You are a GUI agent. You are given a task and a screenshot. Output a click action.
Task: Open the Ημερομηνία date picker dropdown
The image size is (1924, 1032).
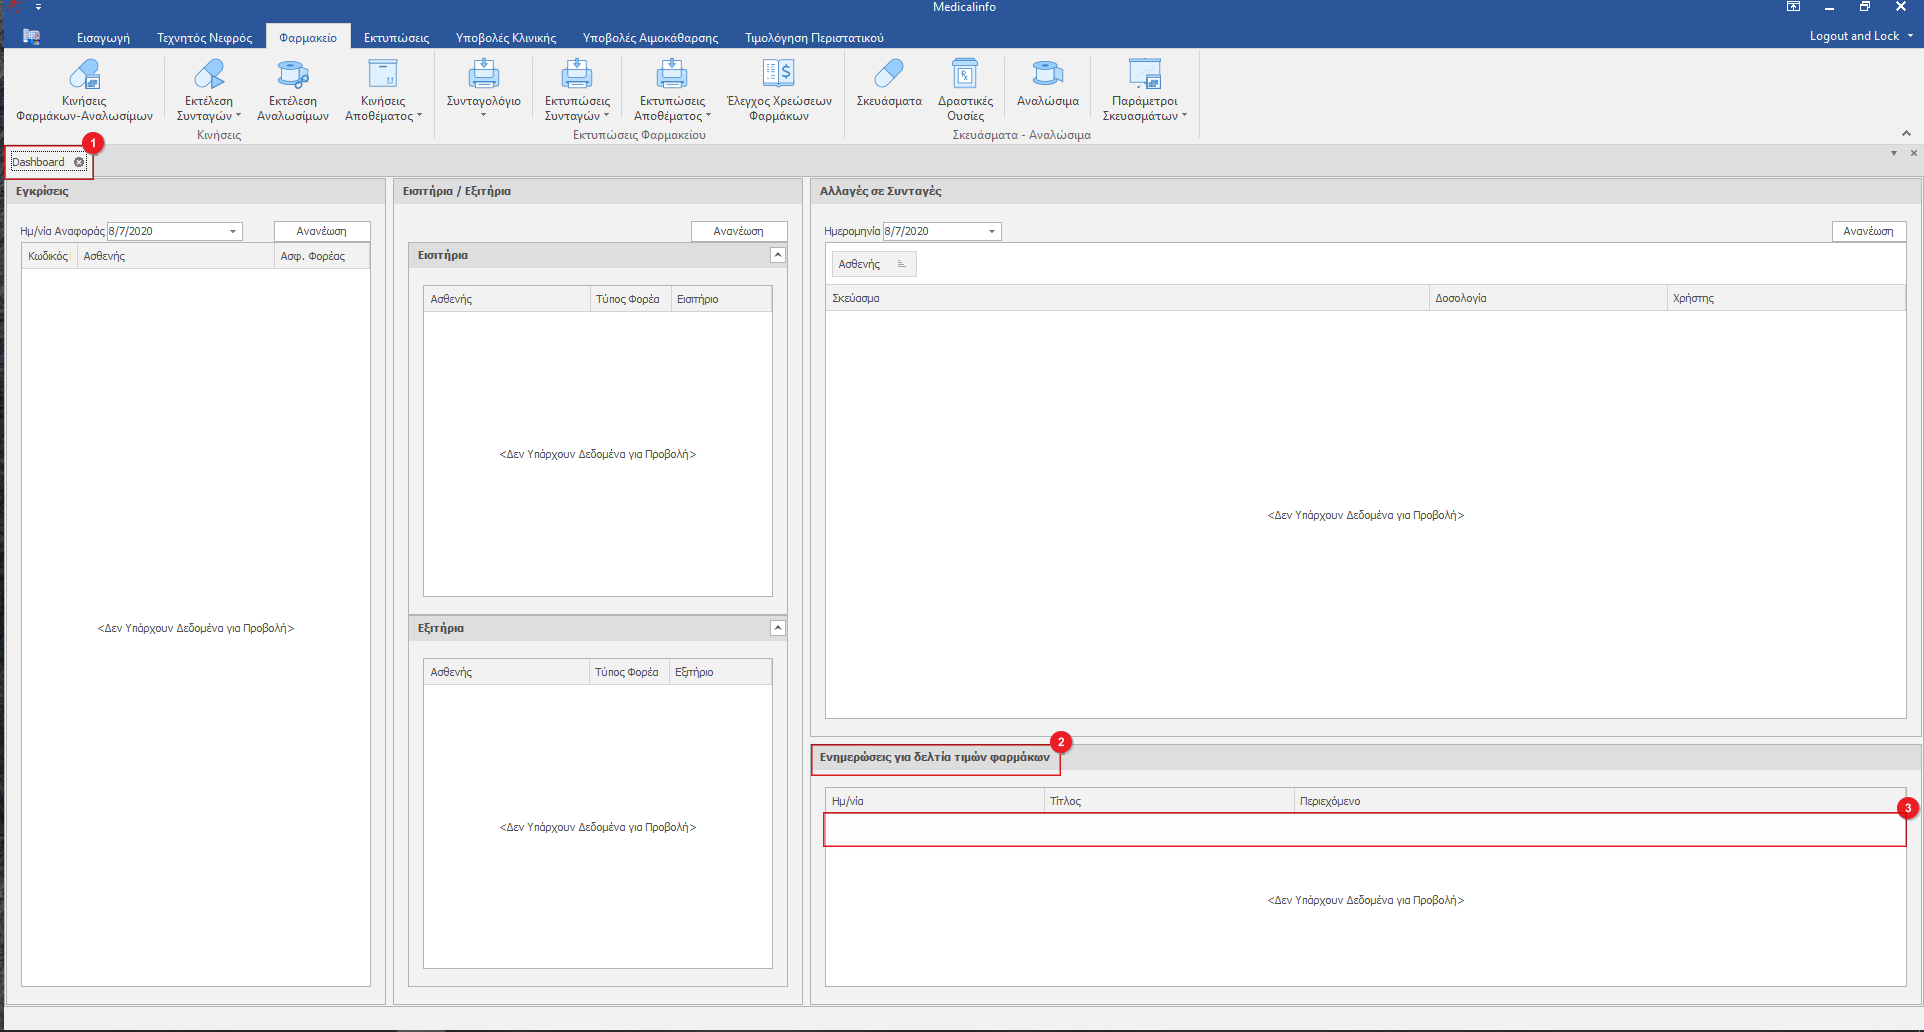click(992, 231)
